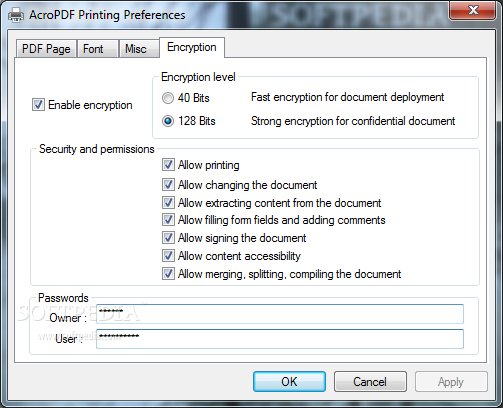Image resolution: width=503 pixels, height=408 pixels.
Task: Open the Misc tab
Action: [x=139, y=49]
